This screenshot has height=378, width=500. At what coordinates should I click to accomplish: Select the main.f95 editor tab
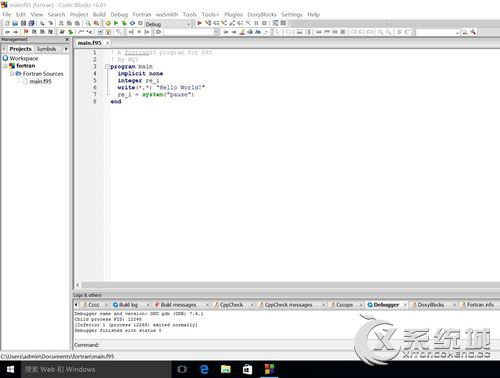point(89,43)
